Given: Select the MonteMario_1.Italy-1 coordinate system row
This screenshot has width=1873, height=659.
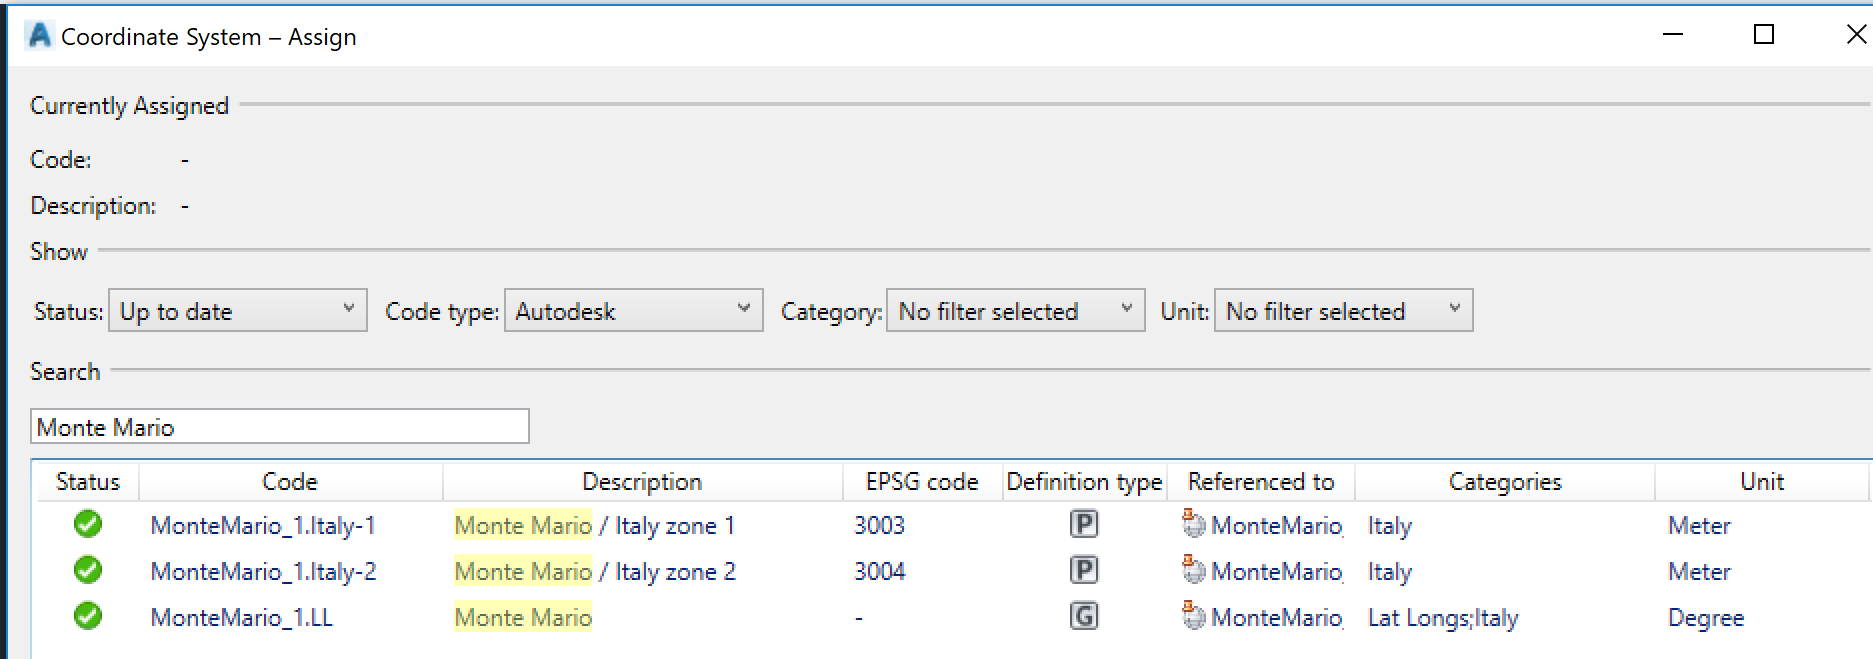Looking at the screenshot, I should [263, 526].
